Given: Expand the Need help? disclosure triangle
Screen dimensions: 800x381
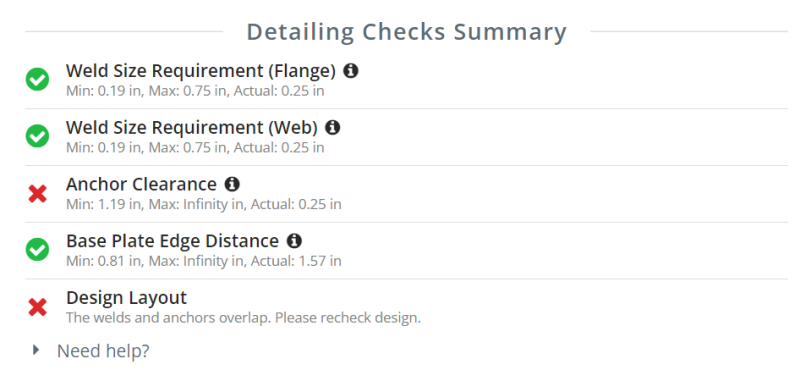Looking at the screenshot, I should [x=36, y=350].
